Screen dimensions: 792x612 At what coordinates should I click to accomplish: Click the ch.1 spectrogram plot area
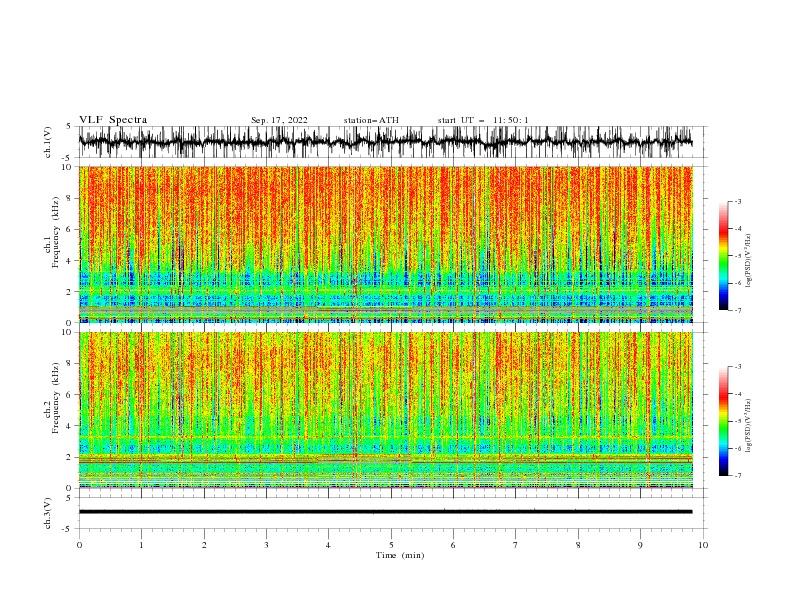click(385, 244)
